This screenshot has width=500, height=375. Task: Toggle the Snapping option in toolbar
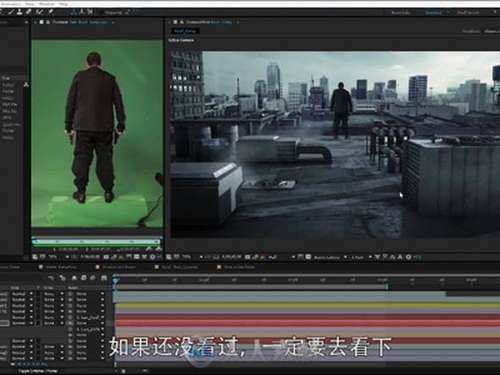coord(113,13)
